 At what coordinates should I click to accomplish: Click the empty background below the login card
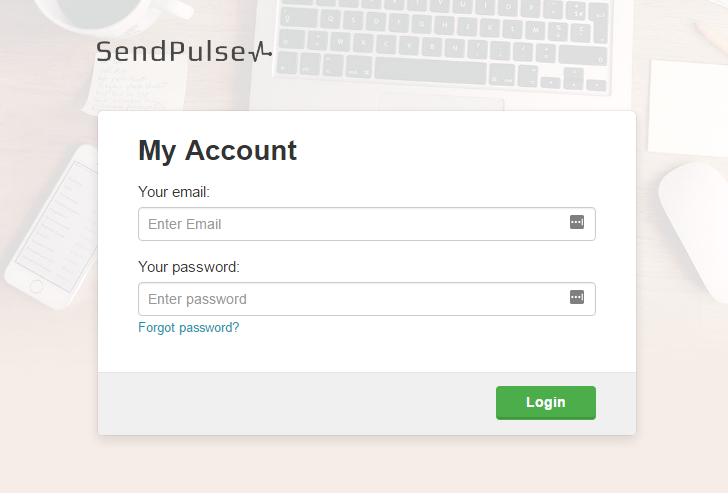click(366, 465)
